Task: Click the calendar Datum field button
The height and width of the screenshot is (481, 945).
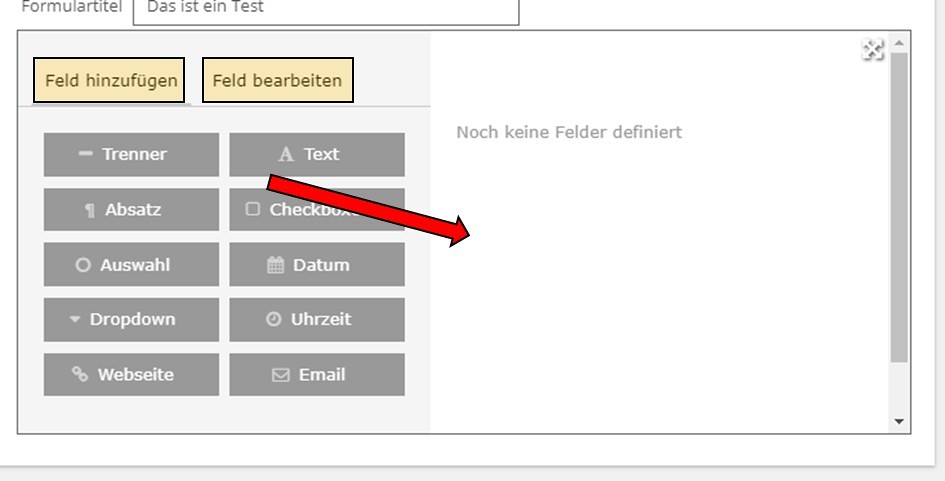Action: 317,265
